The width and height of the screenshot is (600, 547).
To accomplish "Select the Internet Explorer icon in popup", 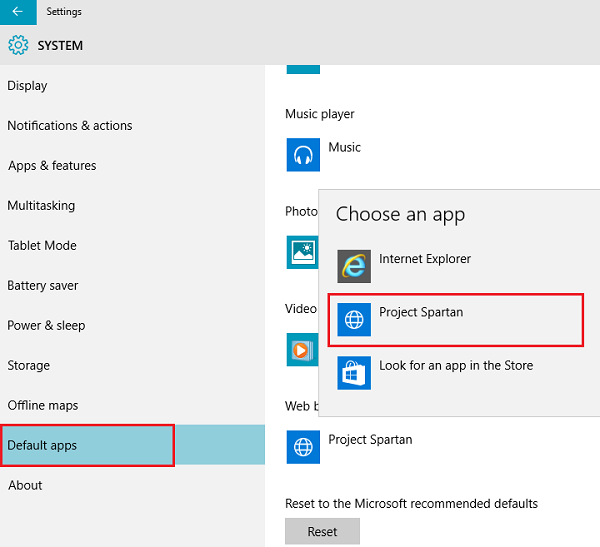I will pyautogui.click(x=354, y=266).
